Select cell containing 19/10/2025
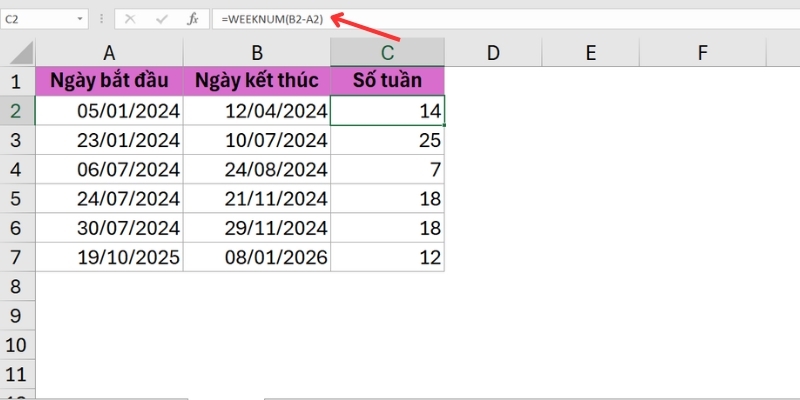Screen dimensions: 800x400 point(108,257)
